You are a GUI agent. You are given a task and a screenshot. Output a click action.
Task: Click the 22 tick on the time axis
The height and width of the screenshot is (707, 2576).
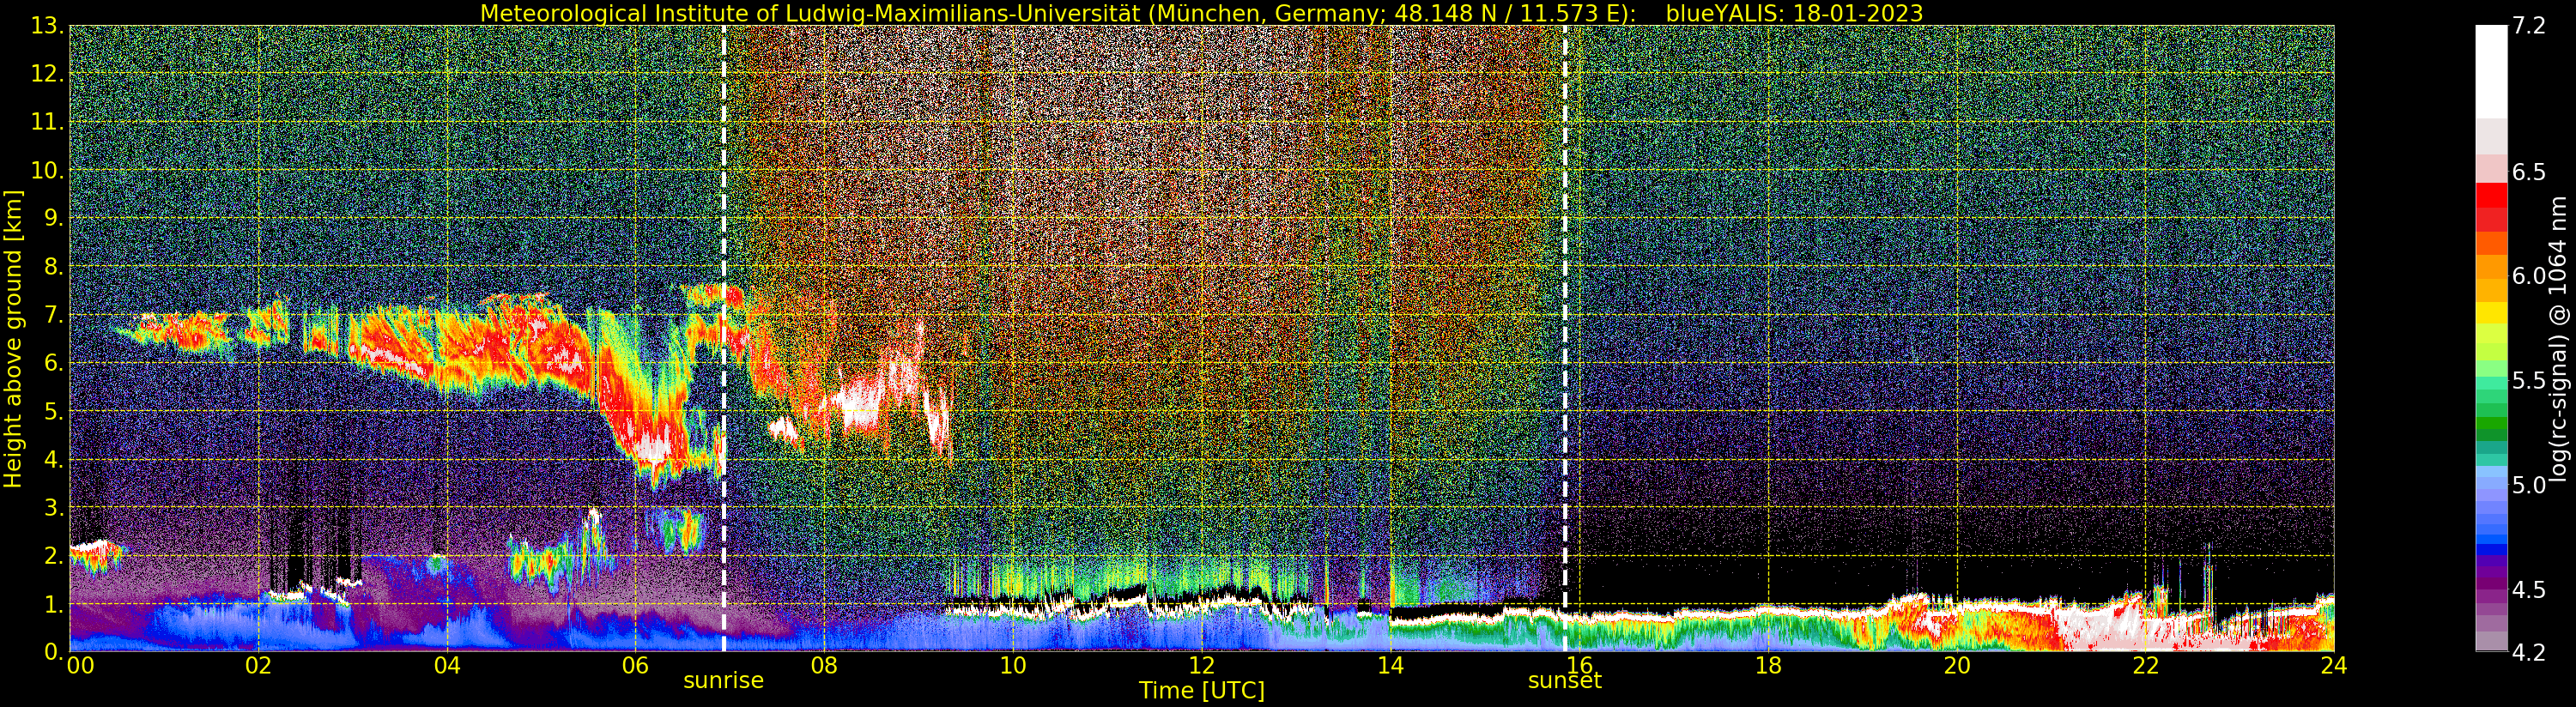tap(2145, 665)
